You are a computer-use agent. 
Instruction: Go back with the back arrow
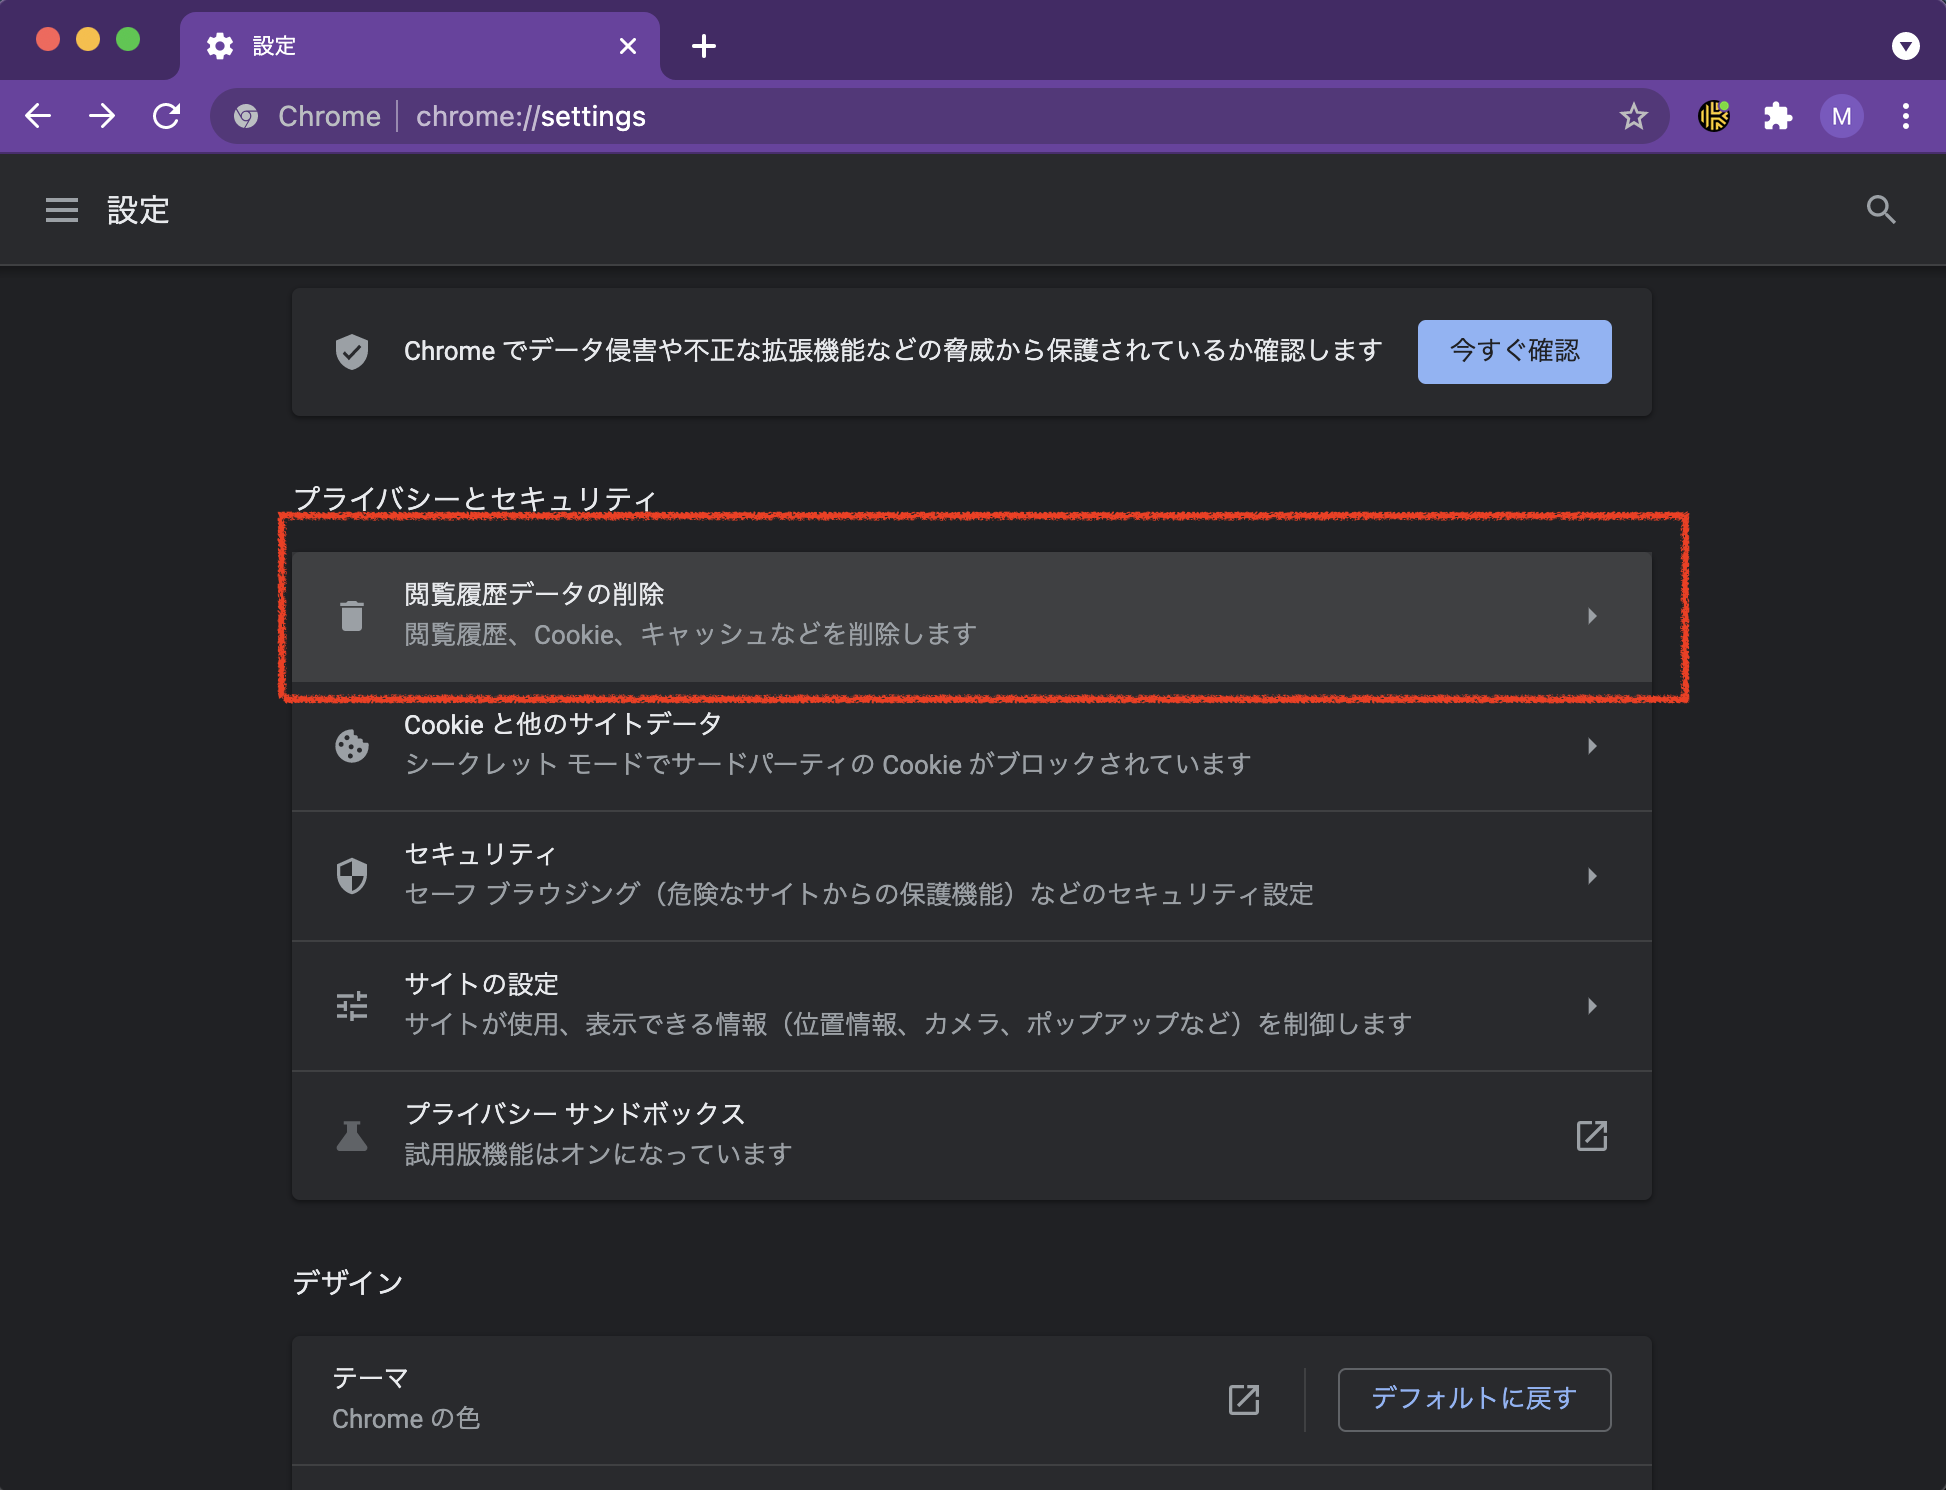[38, 117]
